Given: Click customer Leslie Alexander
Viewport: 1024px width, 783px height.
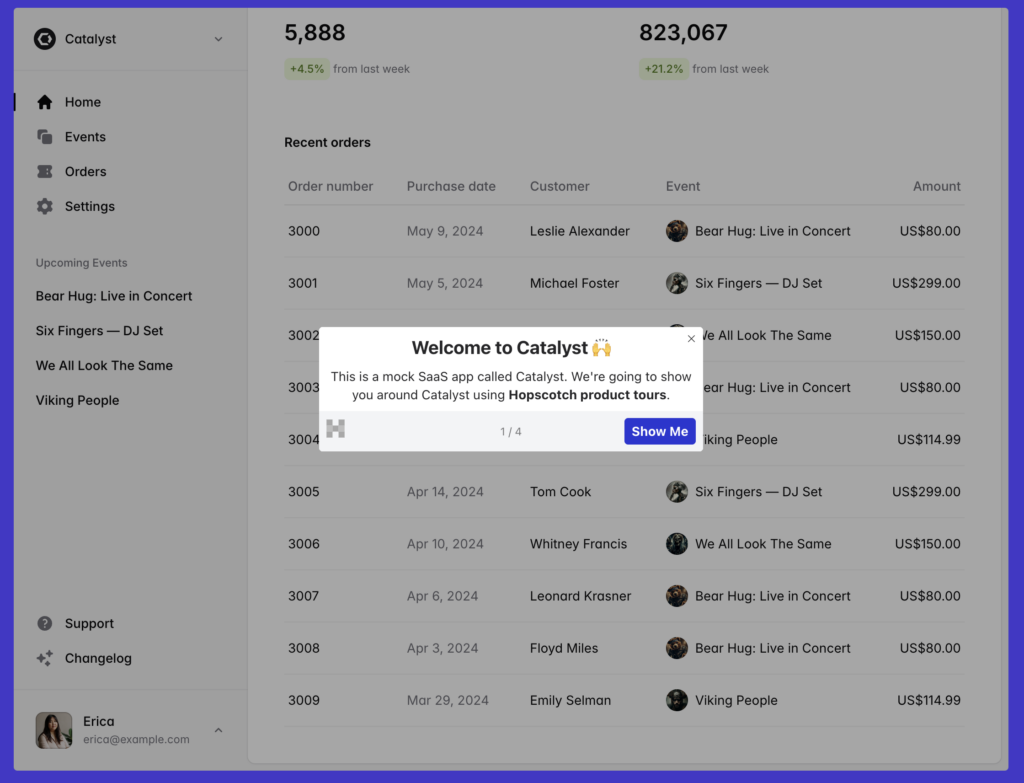Looking at the screenshot, I should [x=580, y=231].
